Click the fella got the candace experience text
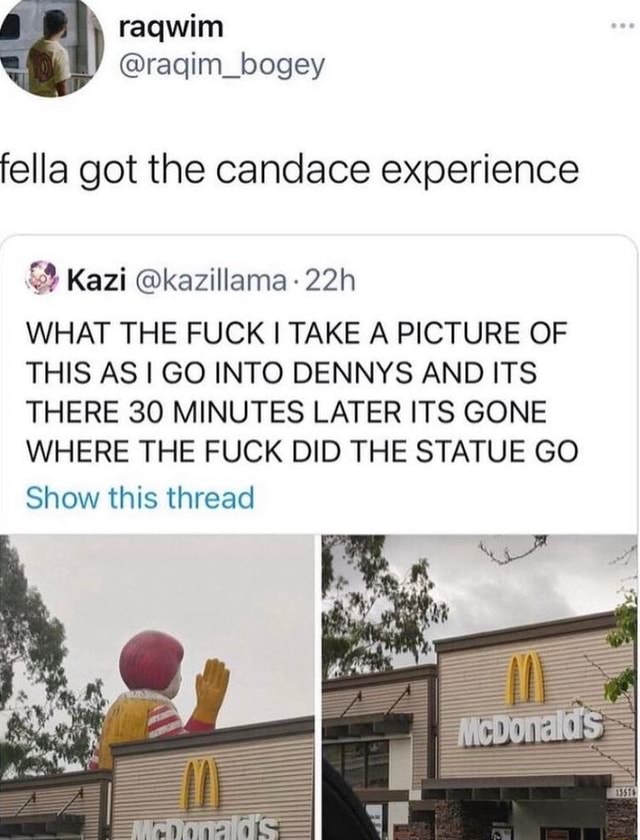Image resolution: width=640 pixels, height=840 pixels. click(x=289, y=170)
